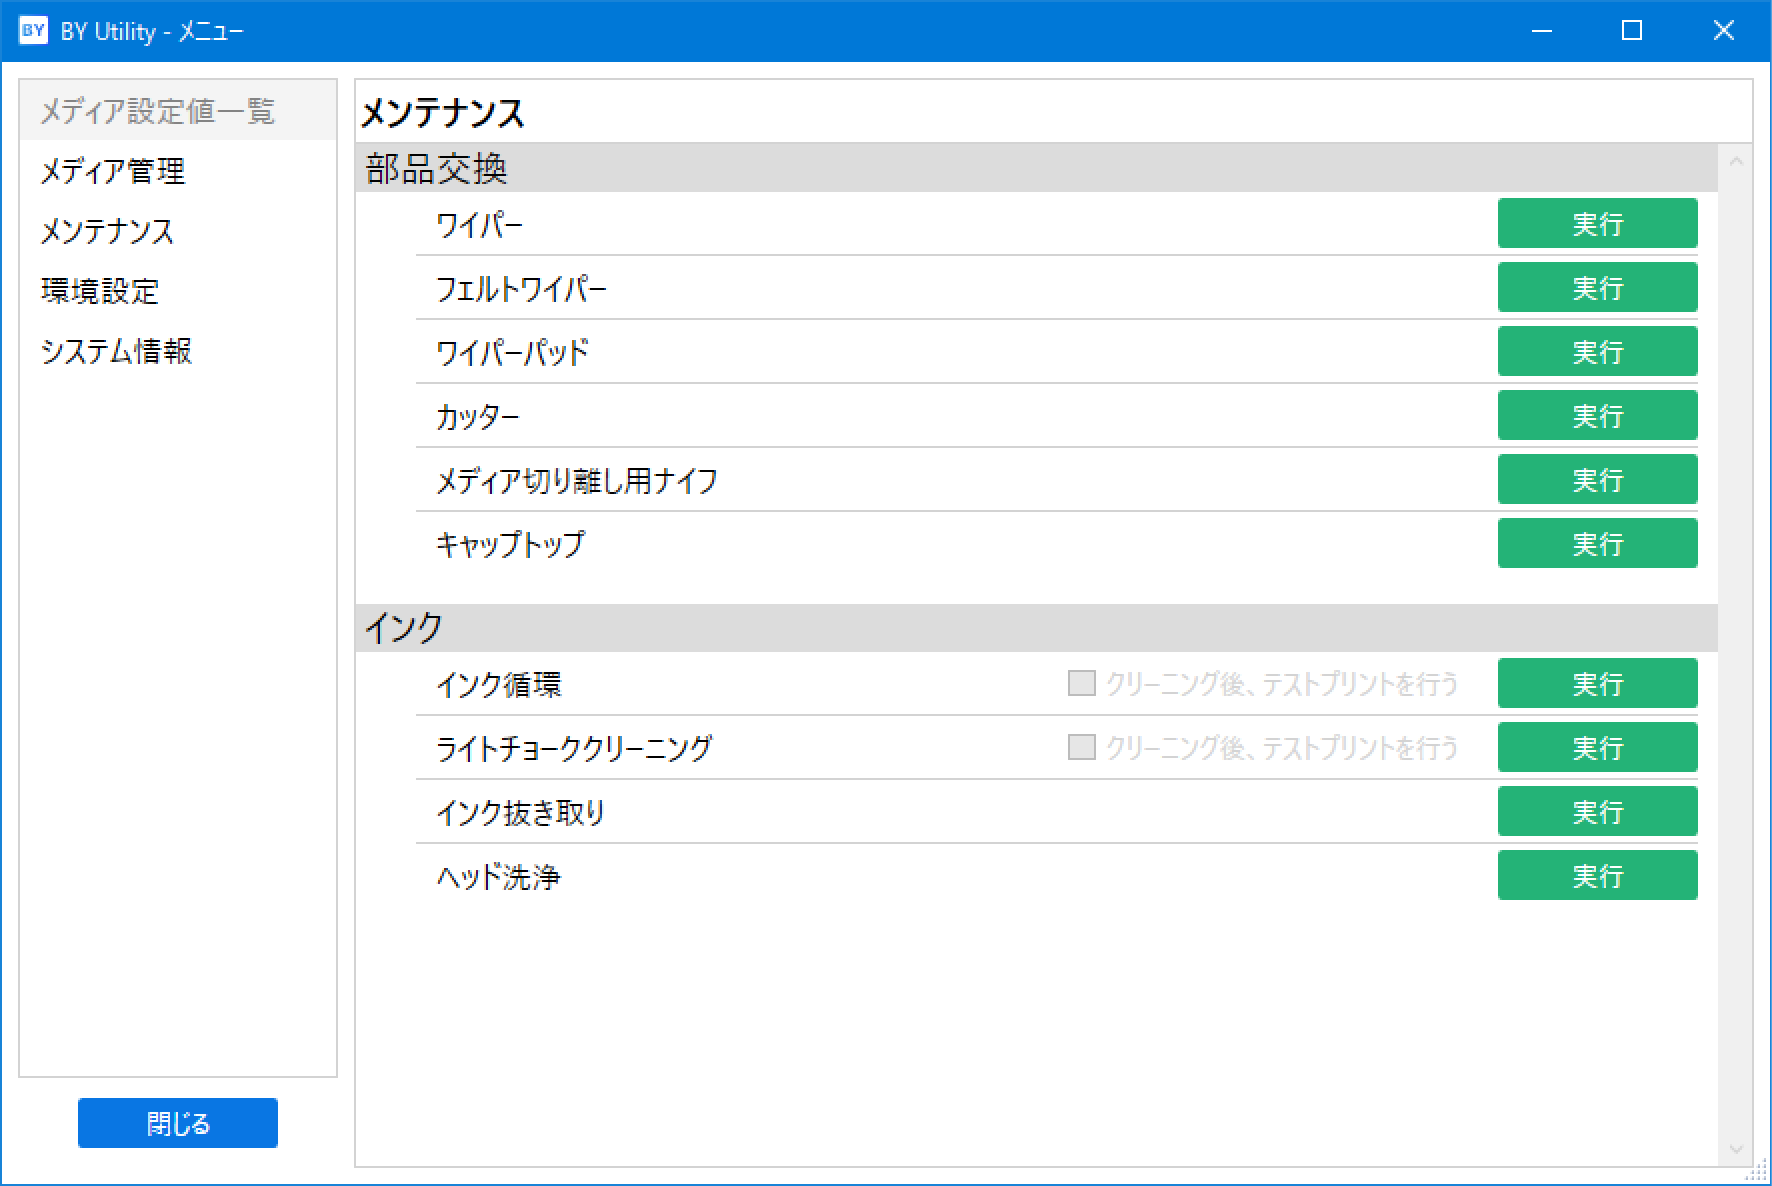Click 実行 for メディア切り離し用ナイフ

pyautogui.click(x=1597, y=479)
